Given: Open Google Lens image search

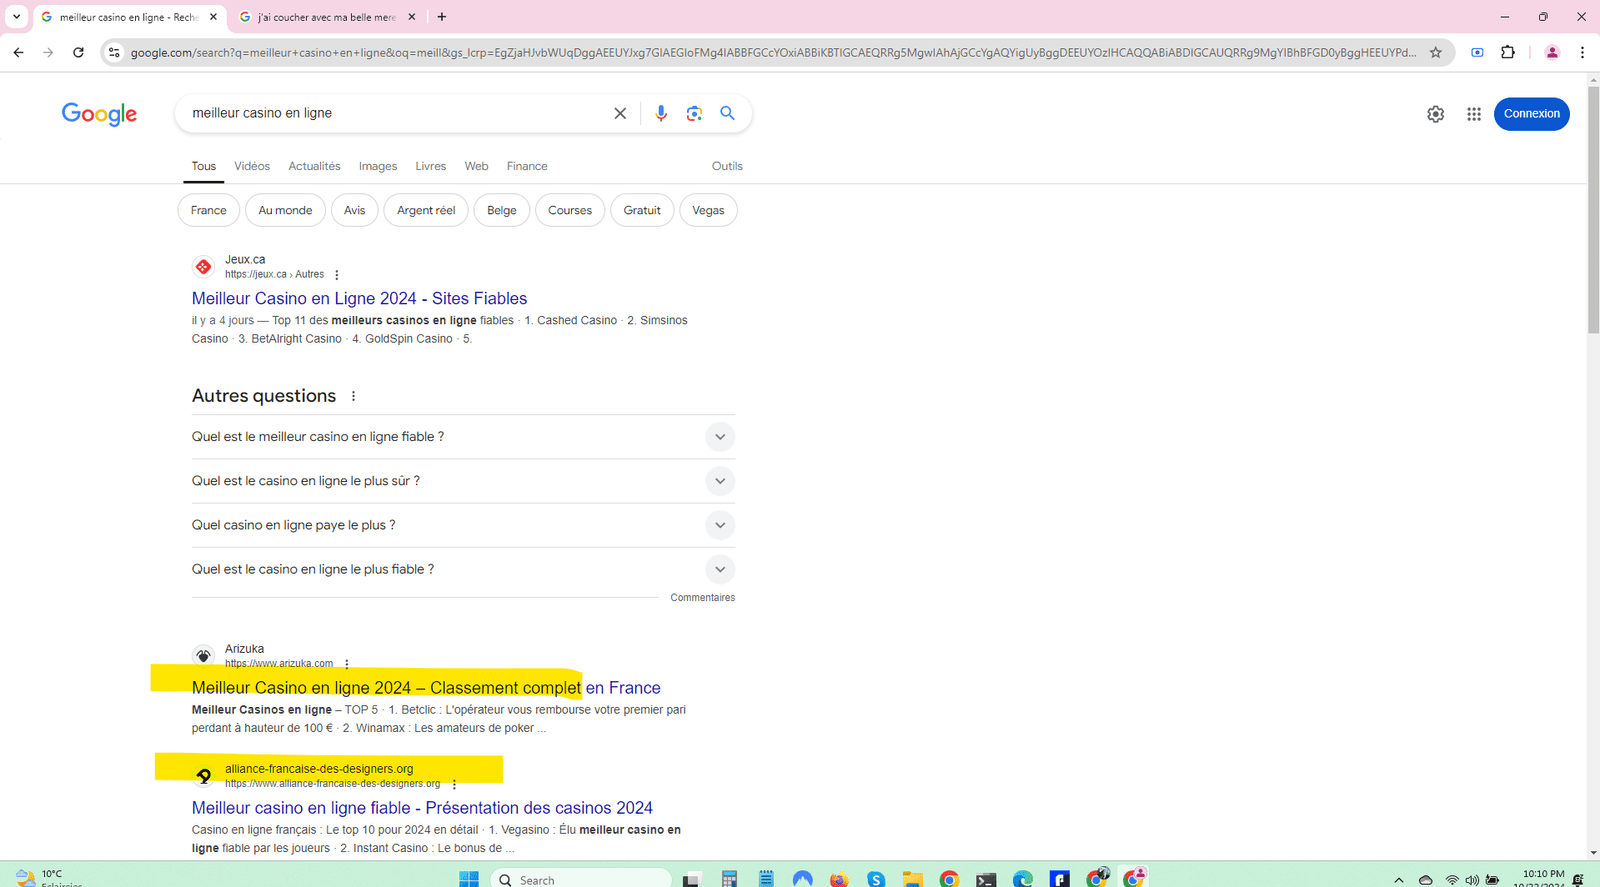Looking at the screenshot, I should (694, 113).
